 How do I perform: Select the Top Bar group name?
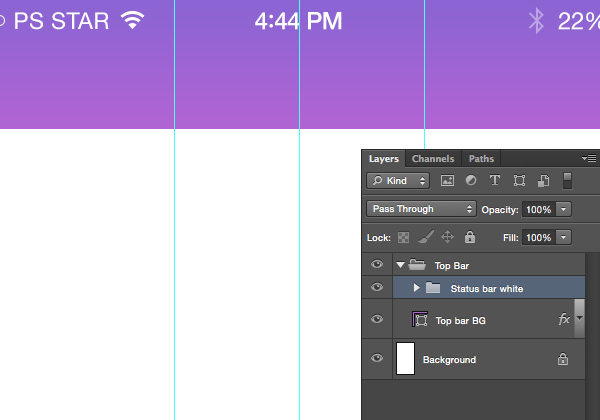click(x=452, y=265)
